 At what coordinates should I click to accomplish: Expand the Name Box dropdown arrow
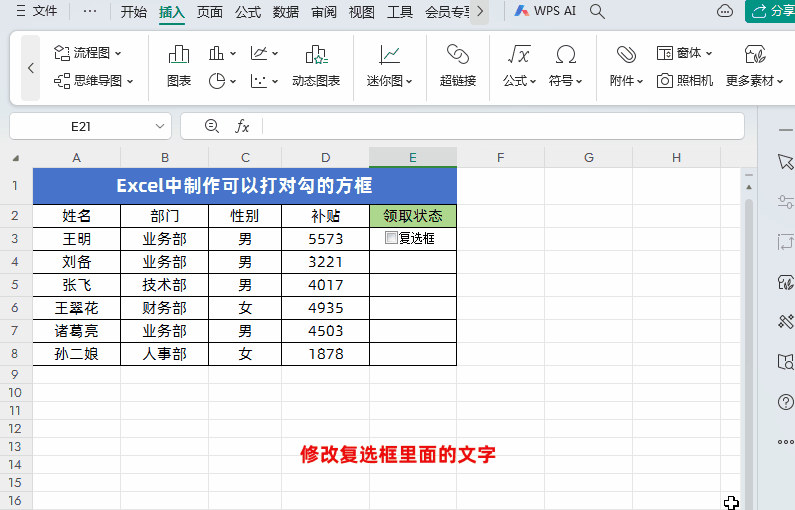(160, 126)
